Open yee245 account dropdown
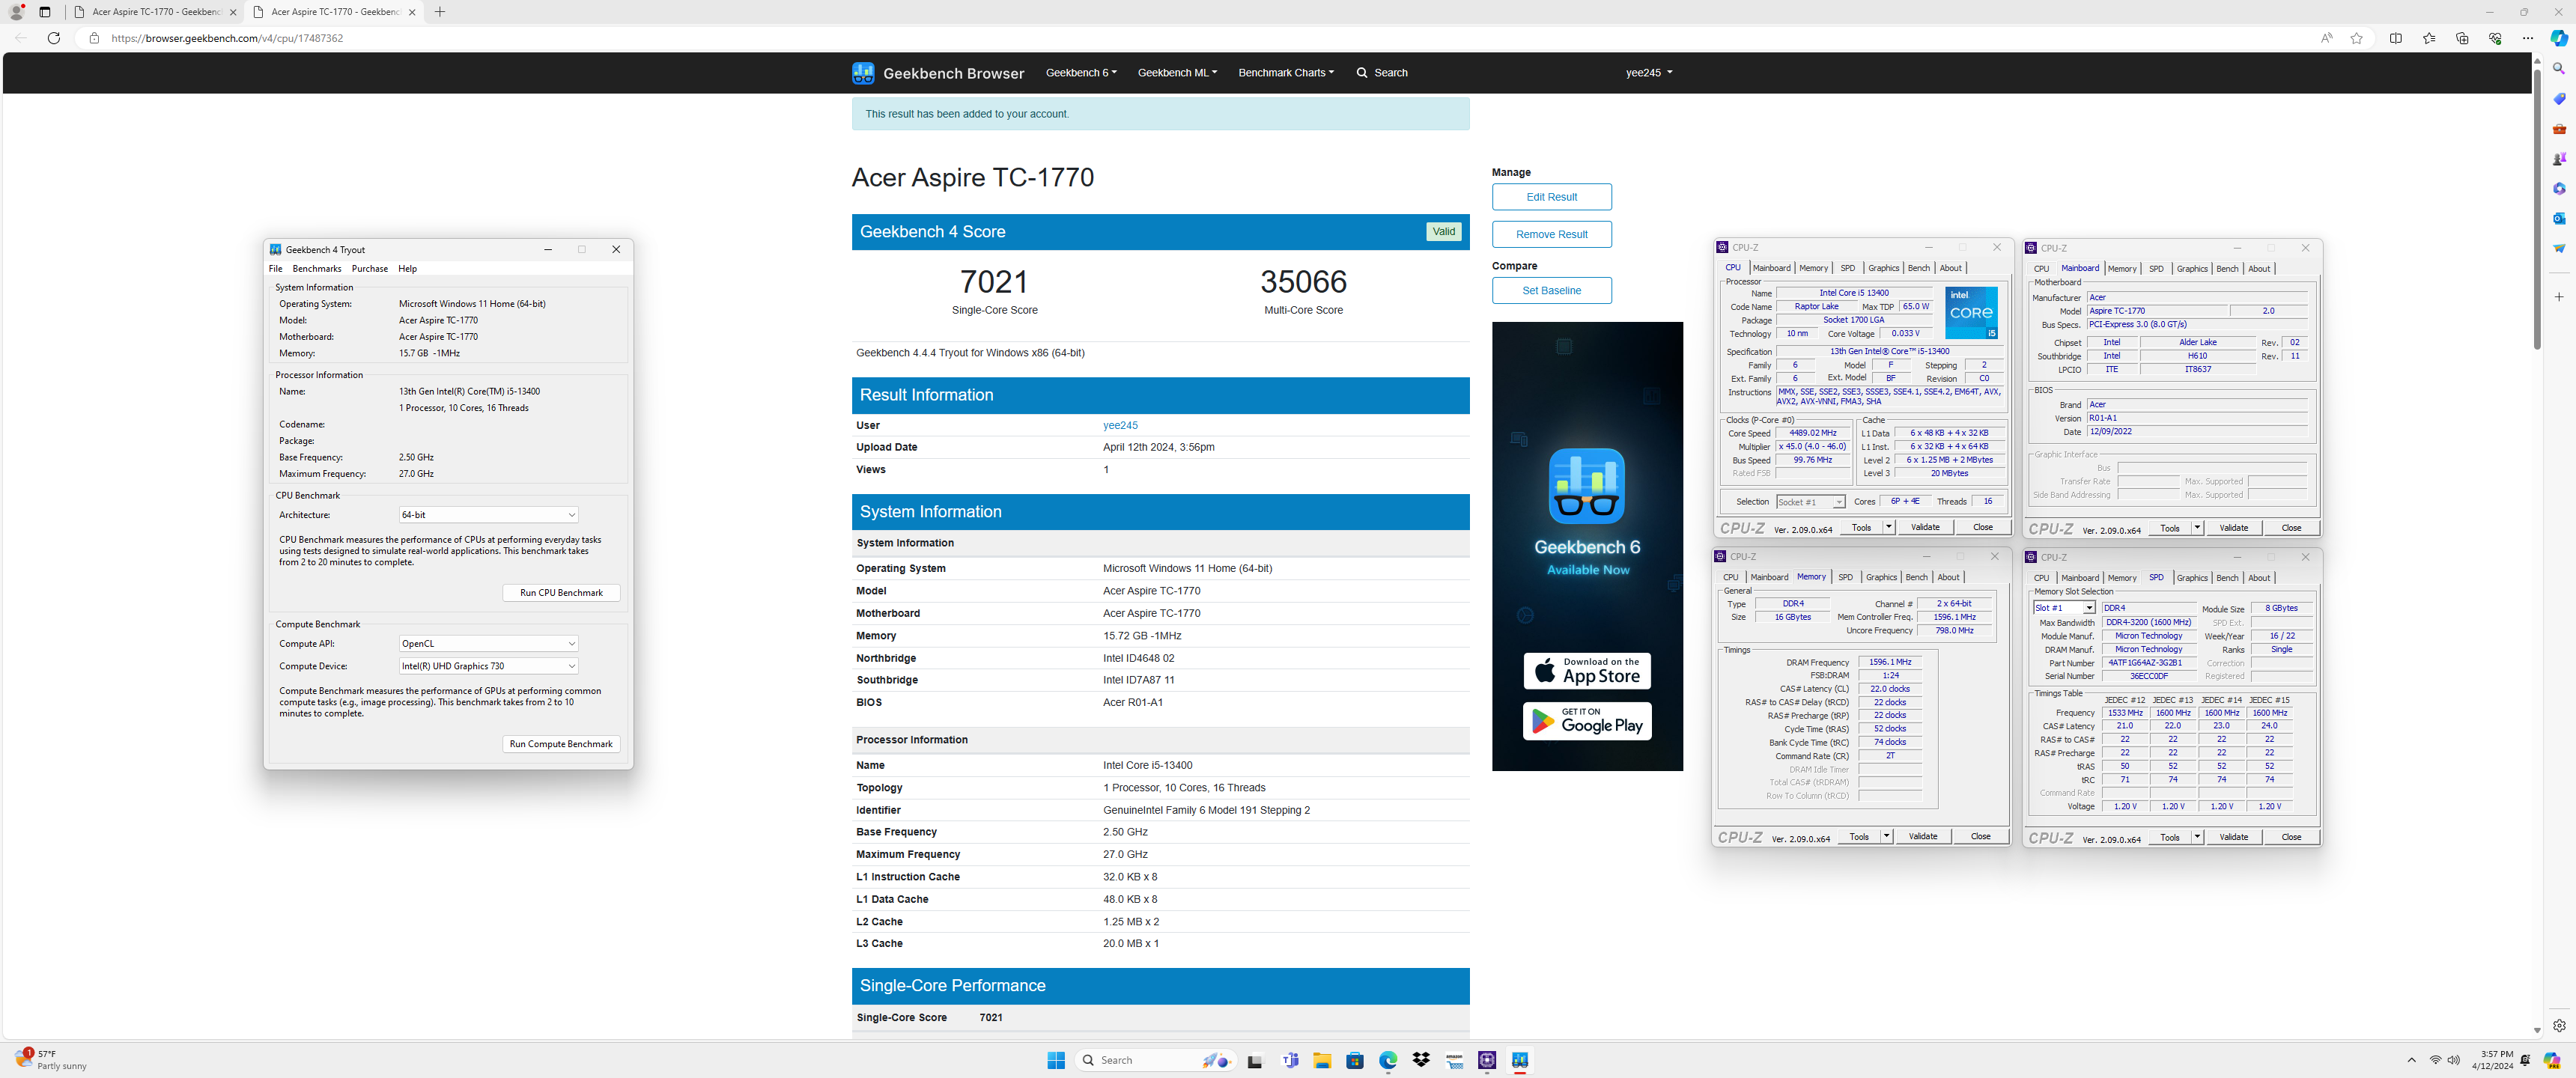 pyautogui.click(x=1649, y=73)
